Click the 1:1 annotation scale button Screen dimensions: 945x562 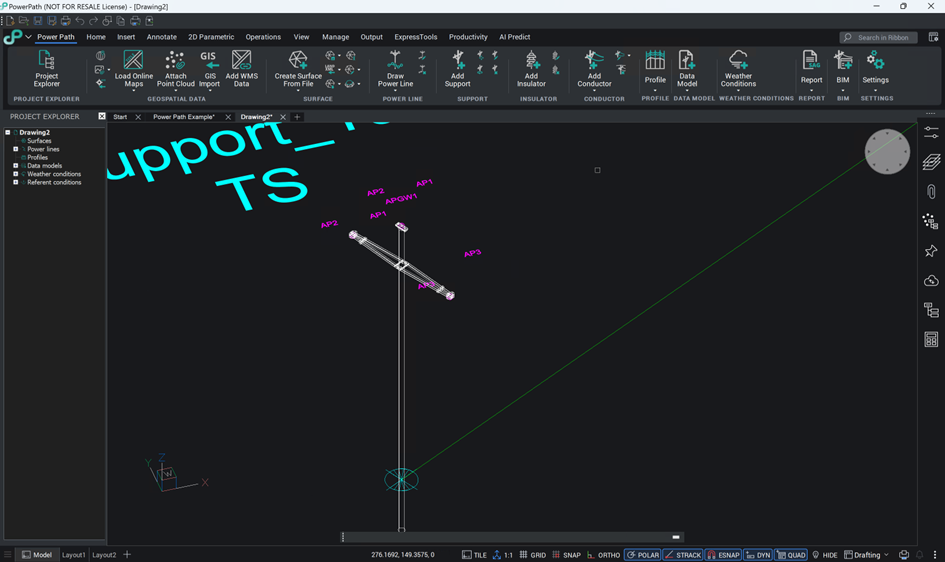click(503, 555)
